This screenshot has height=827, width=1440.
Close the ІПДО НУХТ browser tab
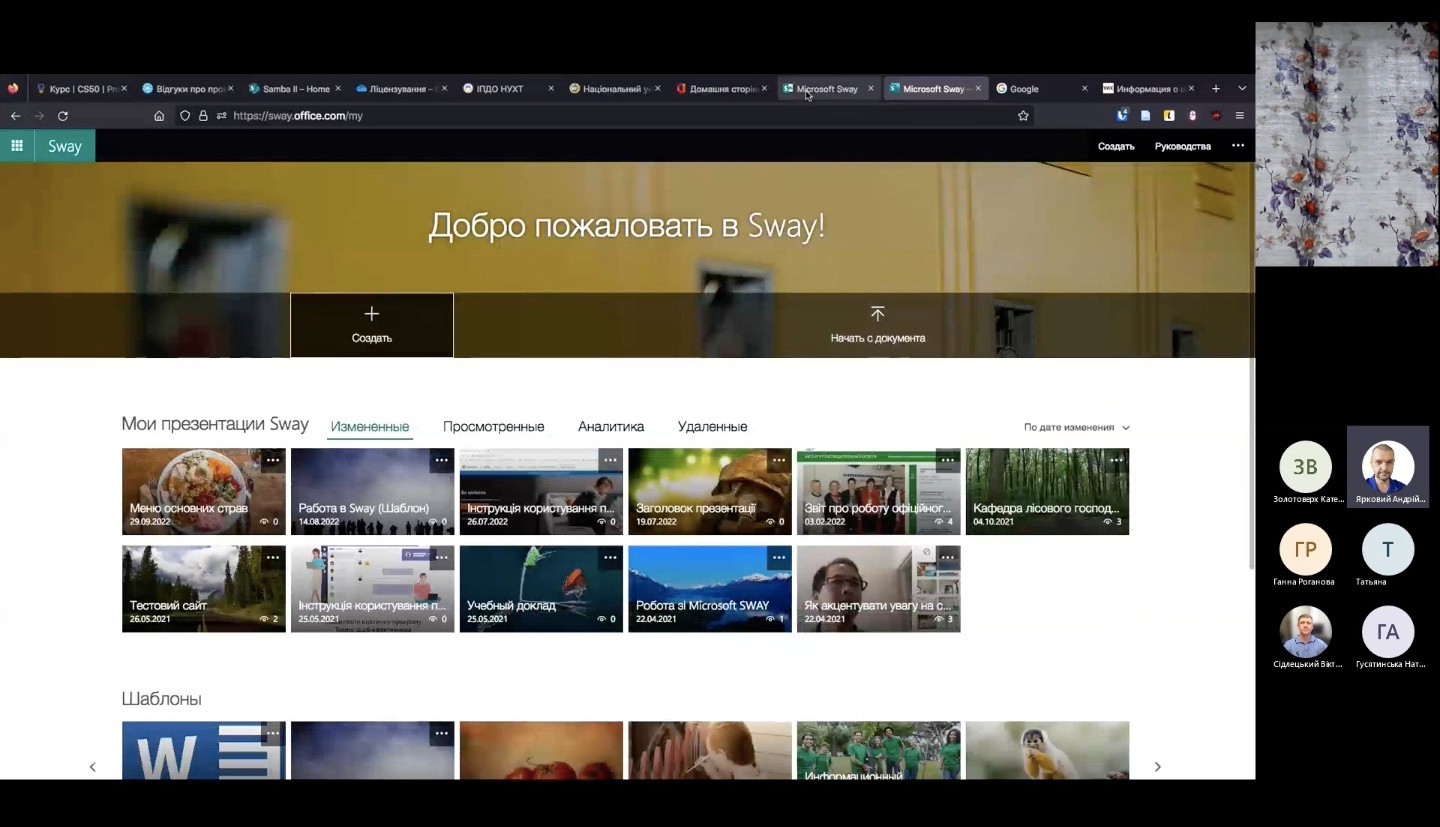point(550,89)
